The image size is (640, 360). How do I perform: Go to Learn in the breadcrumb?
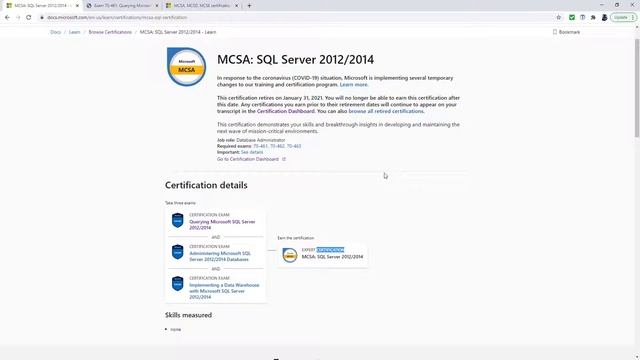click(74, 32)
